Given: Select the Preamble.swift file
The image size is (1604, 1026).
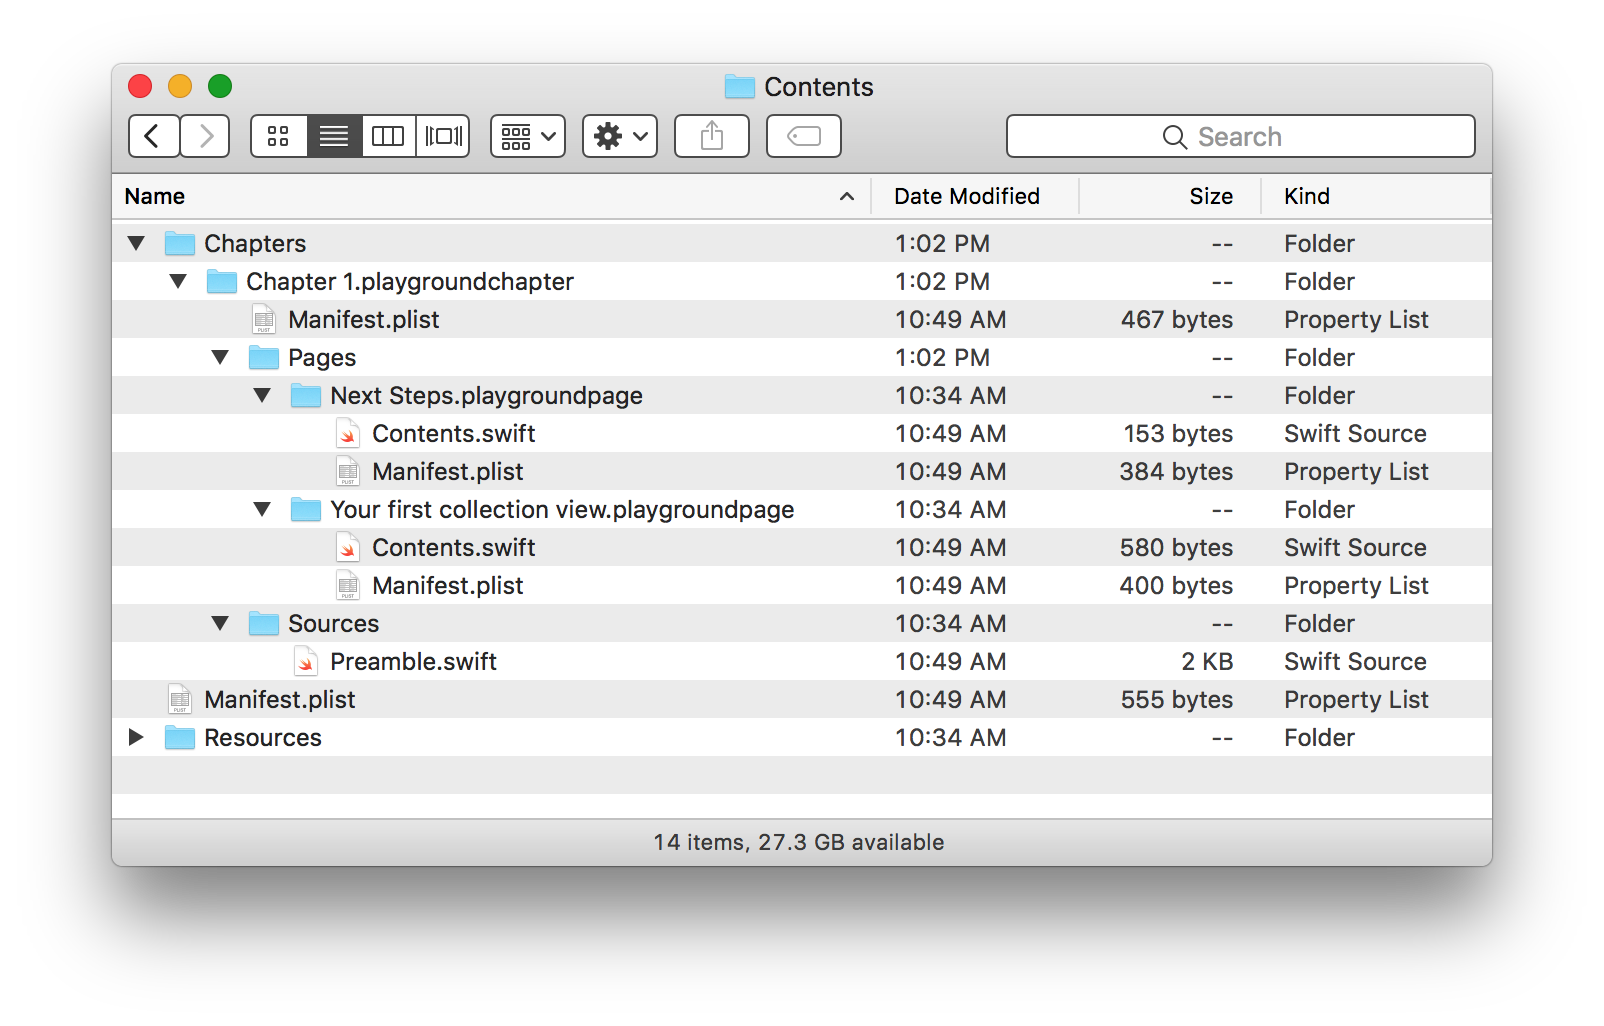Looking at the screenshot, I should click(413, 661).
